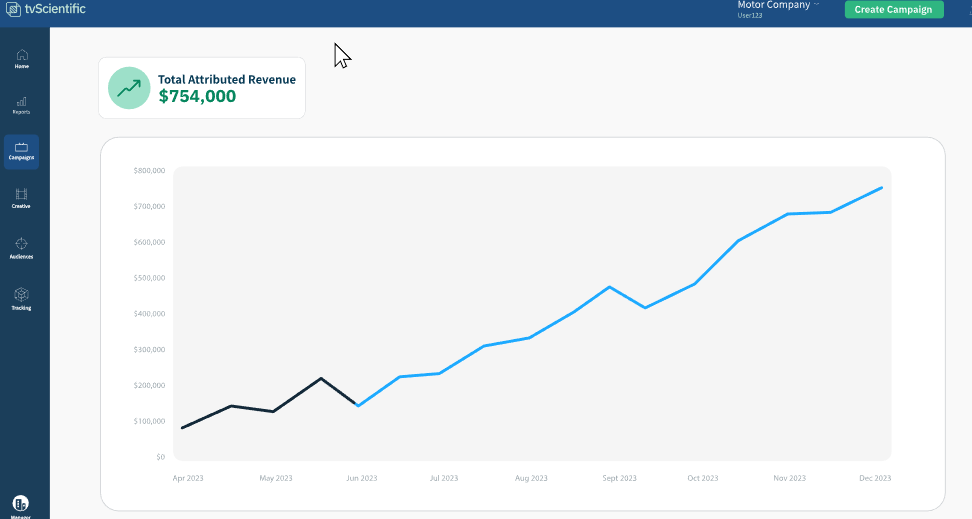
Task: Select the Creative film-strip icon in the sidebar
Action: tap(22, 194)
